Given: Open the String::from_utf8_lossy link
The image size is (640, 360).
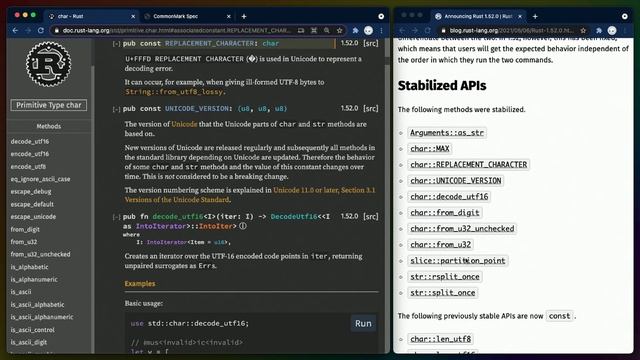Looking at the screenshot, I should click(x=174, y=92).
